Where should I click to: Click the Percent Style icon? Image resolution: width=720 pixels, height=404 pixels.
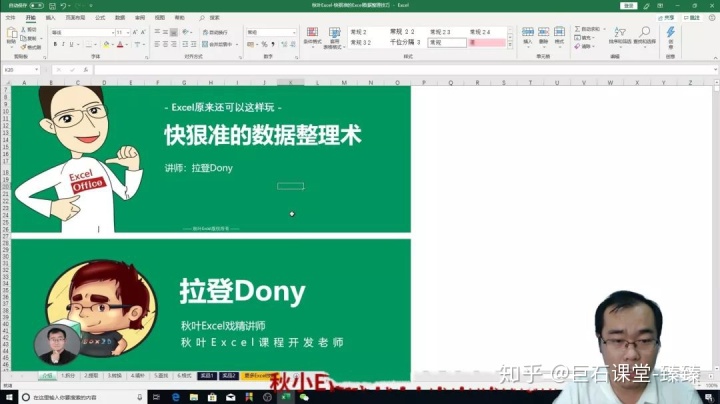coord(264,45)
